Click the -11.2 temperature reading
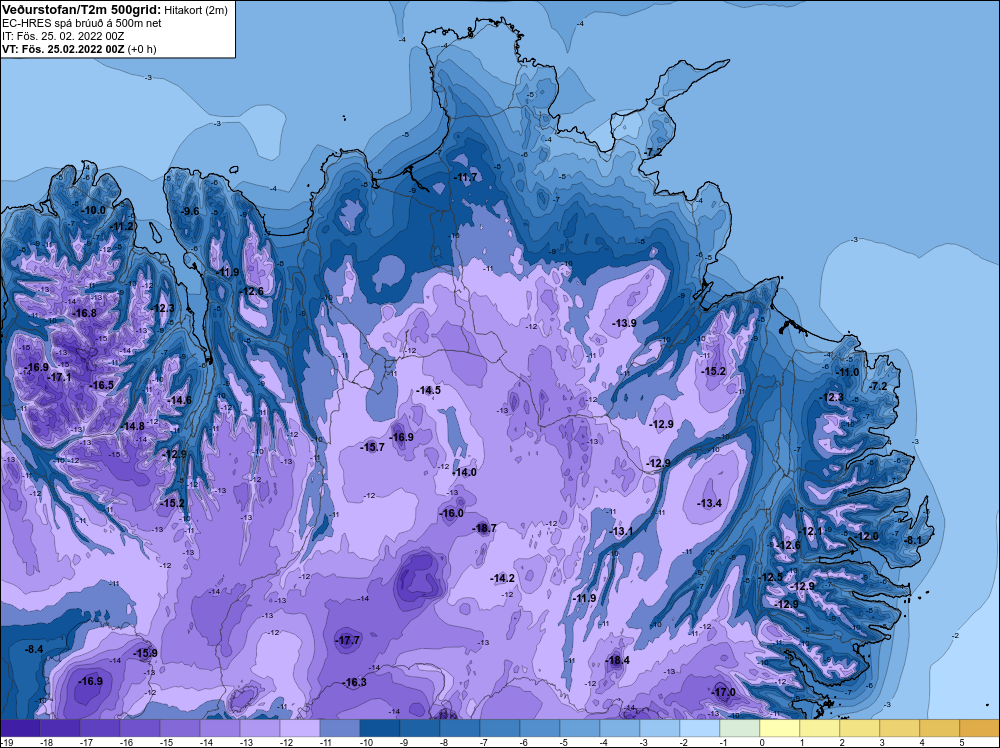This screenshot has height=748, width=1000. click(x=122, y=226)
